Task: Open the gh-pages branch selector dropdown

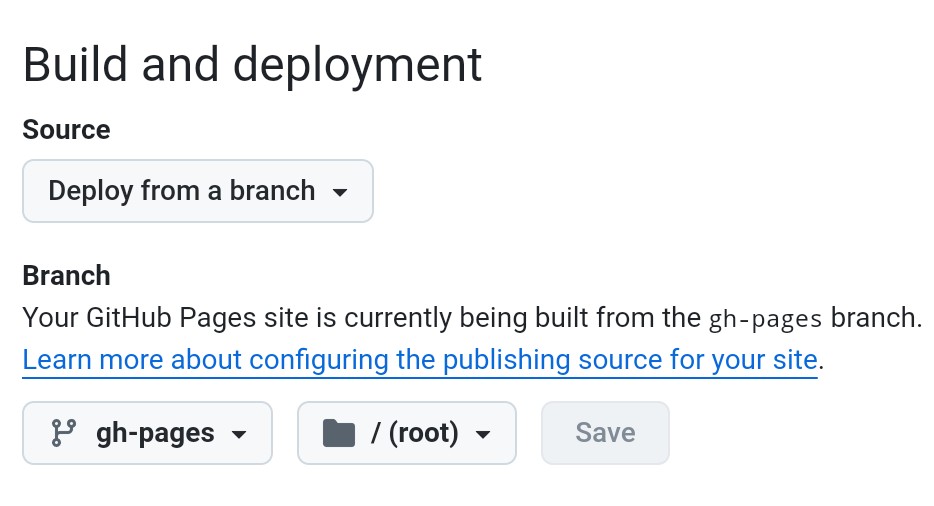Action: (x=147, y=433)
